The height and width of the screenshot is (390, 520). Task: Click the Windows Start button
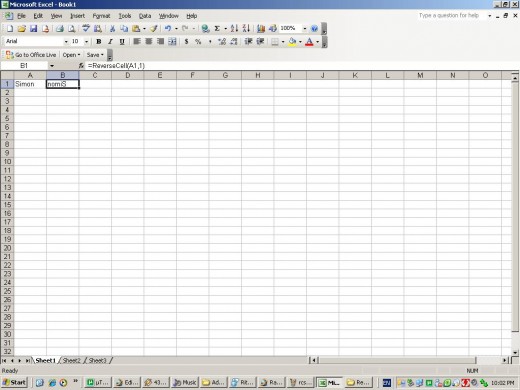click(14, 382)
